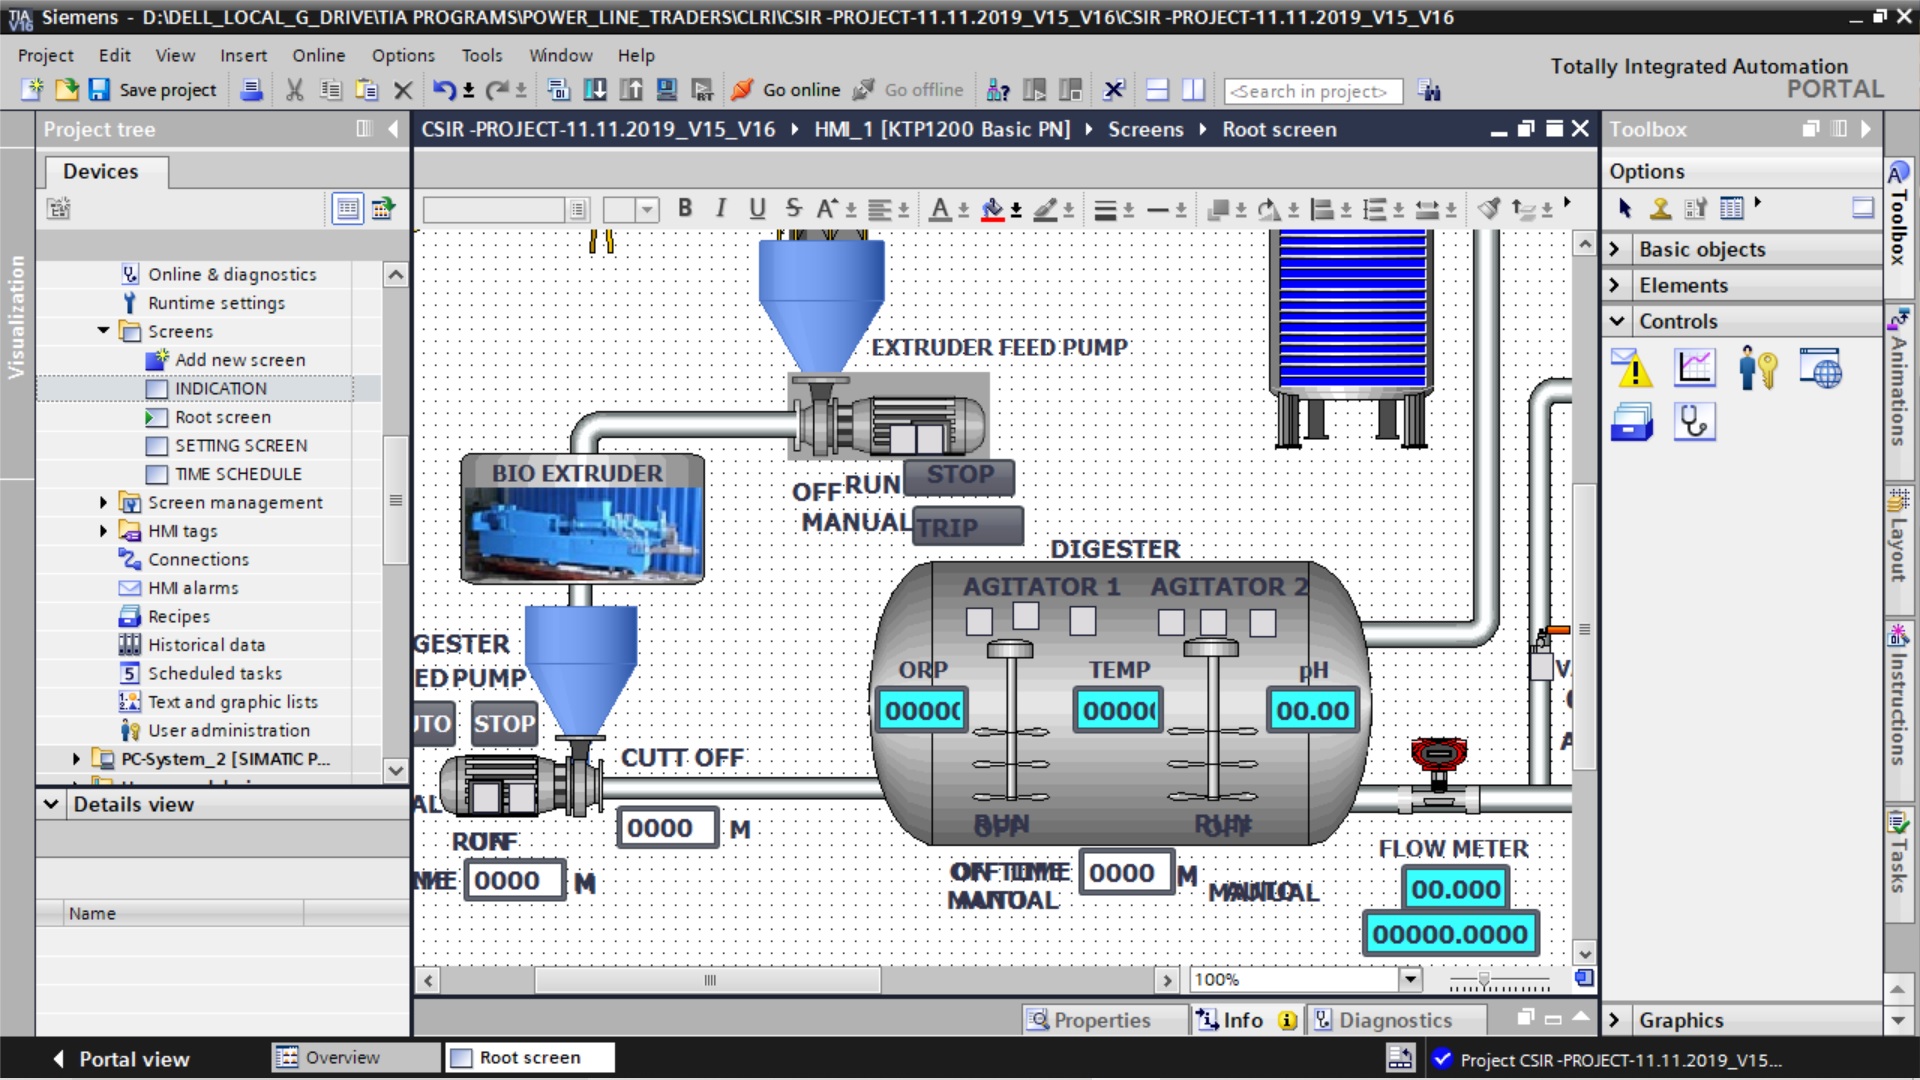The image size is (1920, 1080).
Task: Toggle italic text formatting
Action: [x=721, y=208]
